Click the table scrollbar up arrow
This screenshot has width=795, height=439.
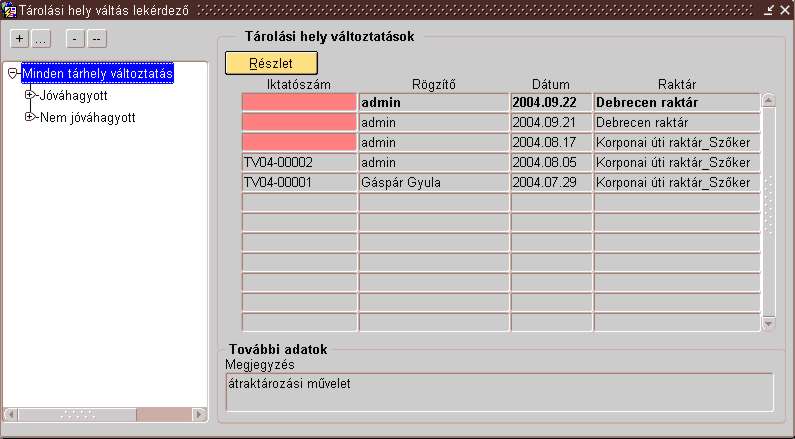(769, 101)
